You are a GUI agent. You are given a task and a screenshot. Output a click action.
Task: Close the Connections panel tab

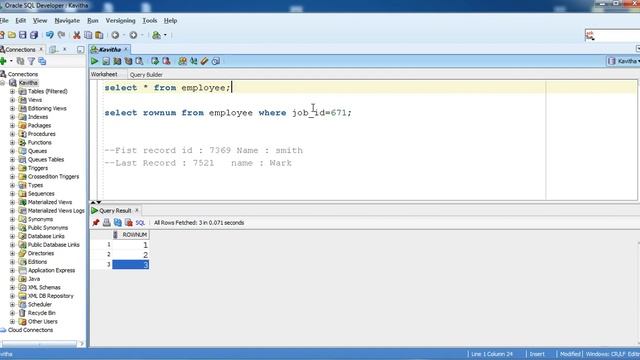tap(41, 49)
